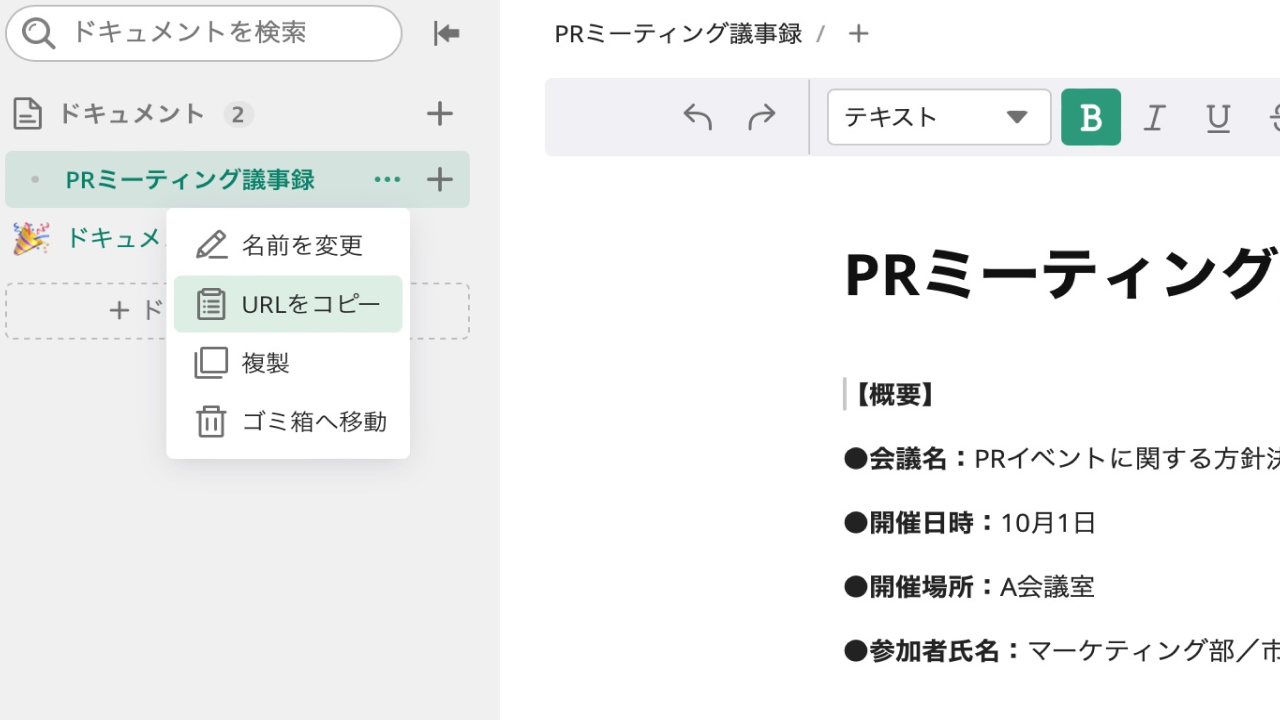This screenshot has height=720, width=1280.
Task: Click the Italic formatting icon
Action: (1154, 117)
